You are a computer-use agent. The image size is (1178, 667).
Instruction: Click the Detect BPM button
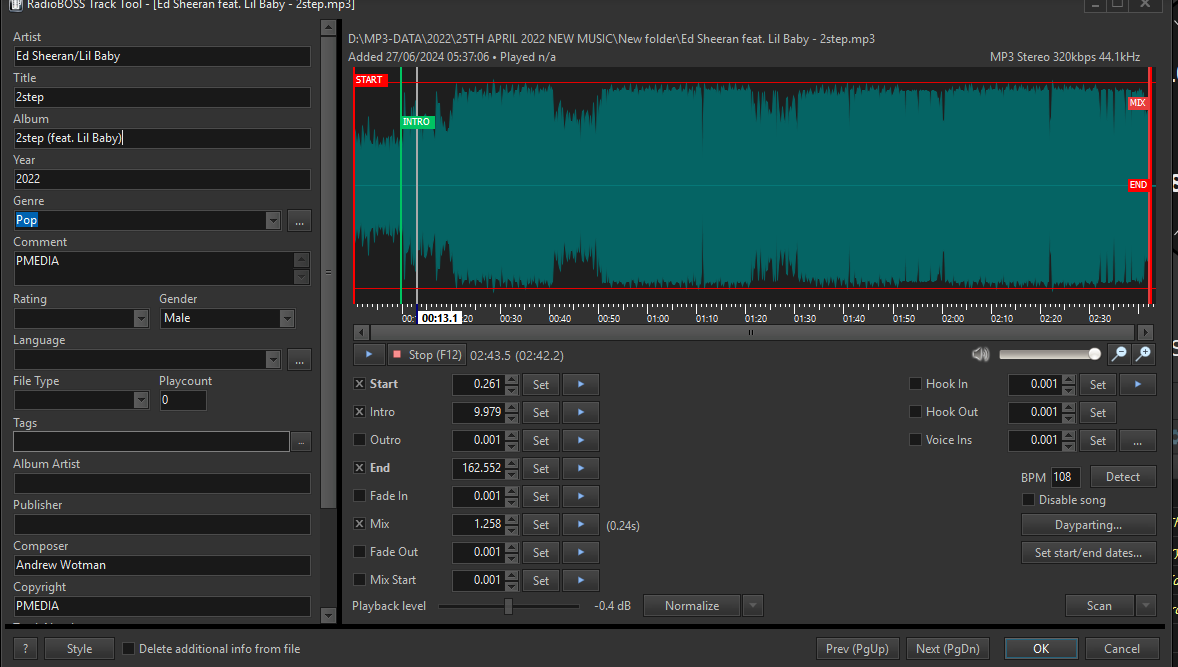tap(1122, 477)
